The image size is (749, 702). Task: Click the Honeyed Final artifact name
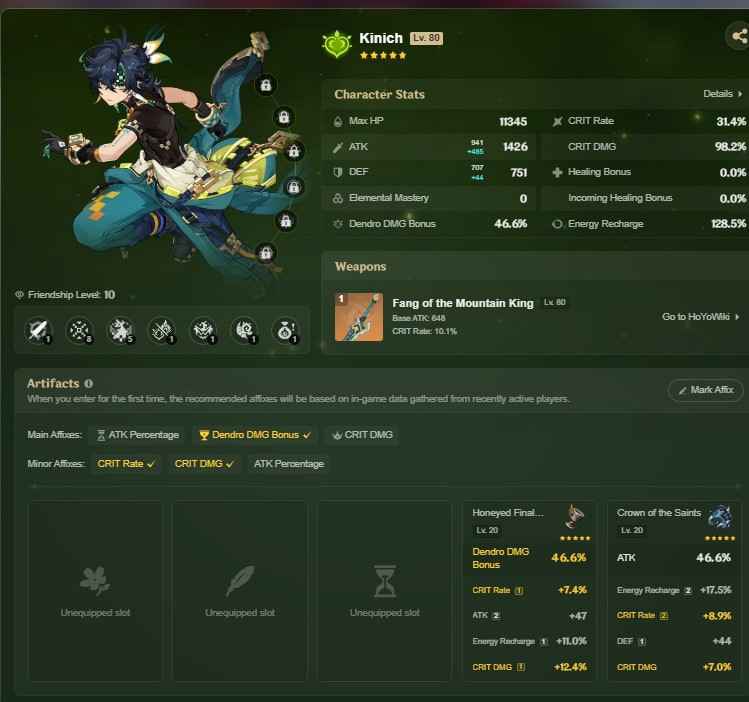point(508,513)
